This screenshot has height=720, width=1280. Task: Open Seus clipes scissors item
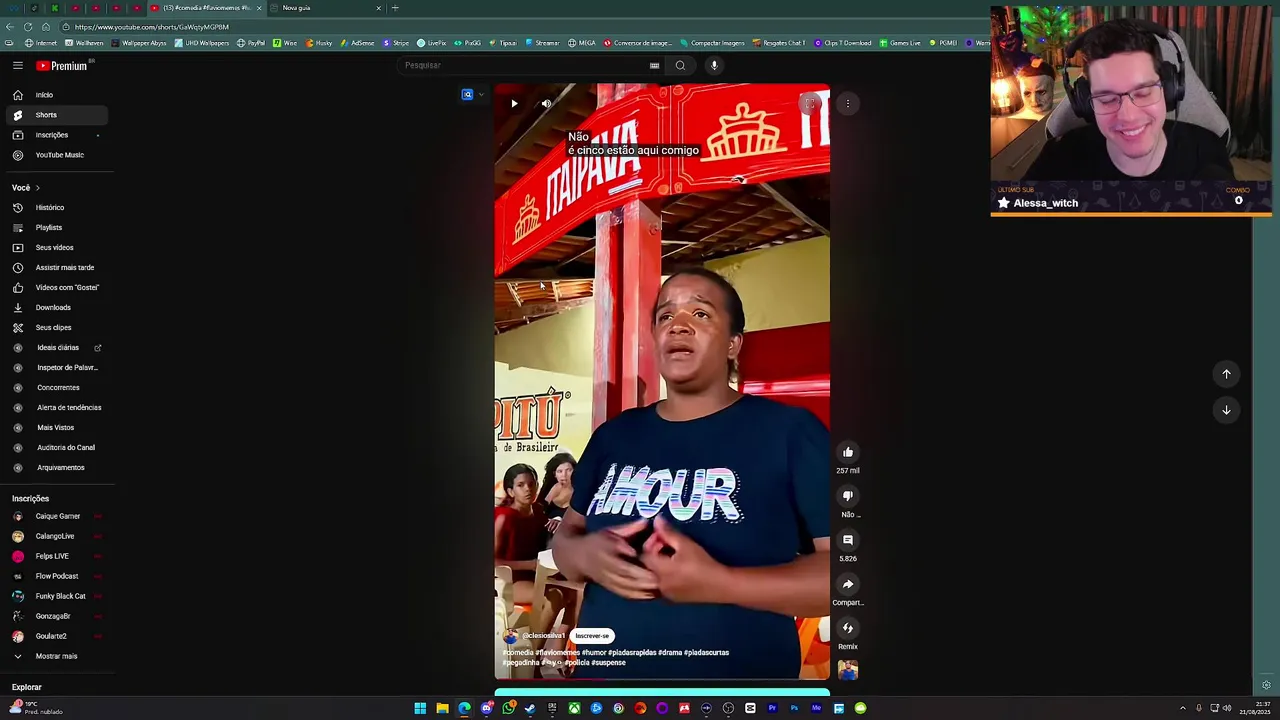tap(55, 328)
